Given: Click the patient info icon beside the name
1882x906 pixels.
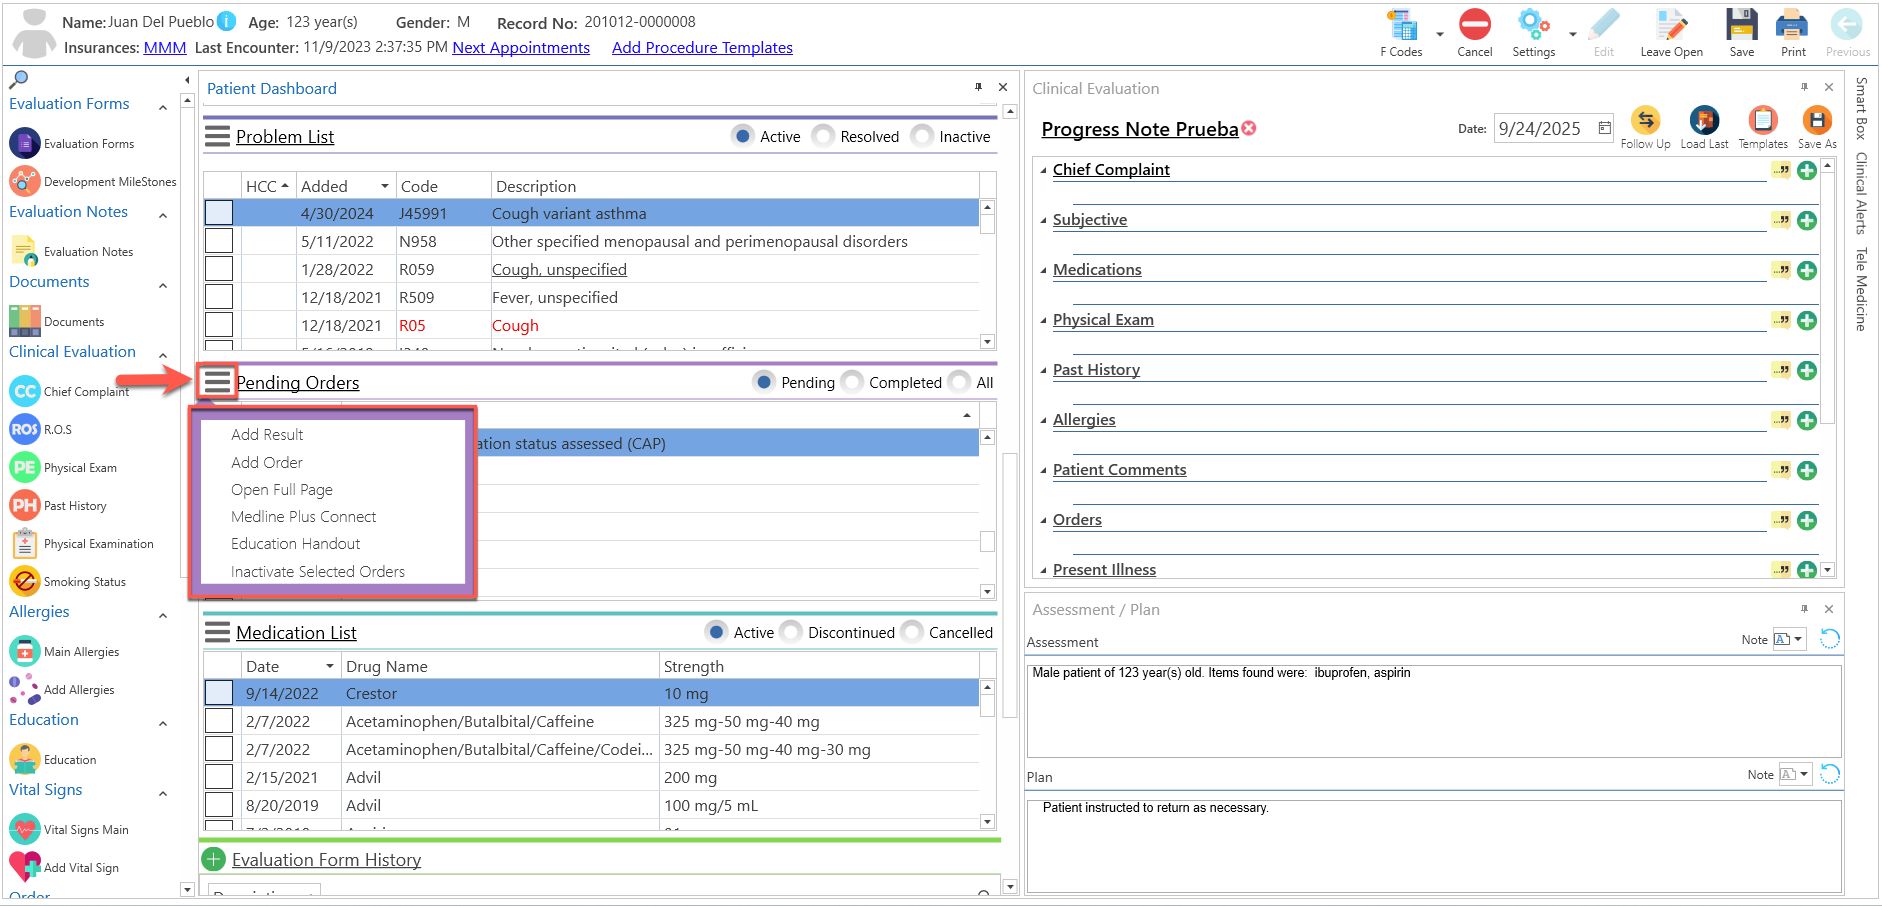Looking at the screenshot, I should click(x=227, y=21).
